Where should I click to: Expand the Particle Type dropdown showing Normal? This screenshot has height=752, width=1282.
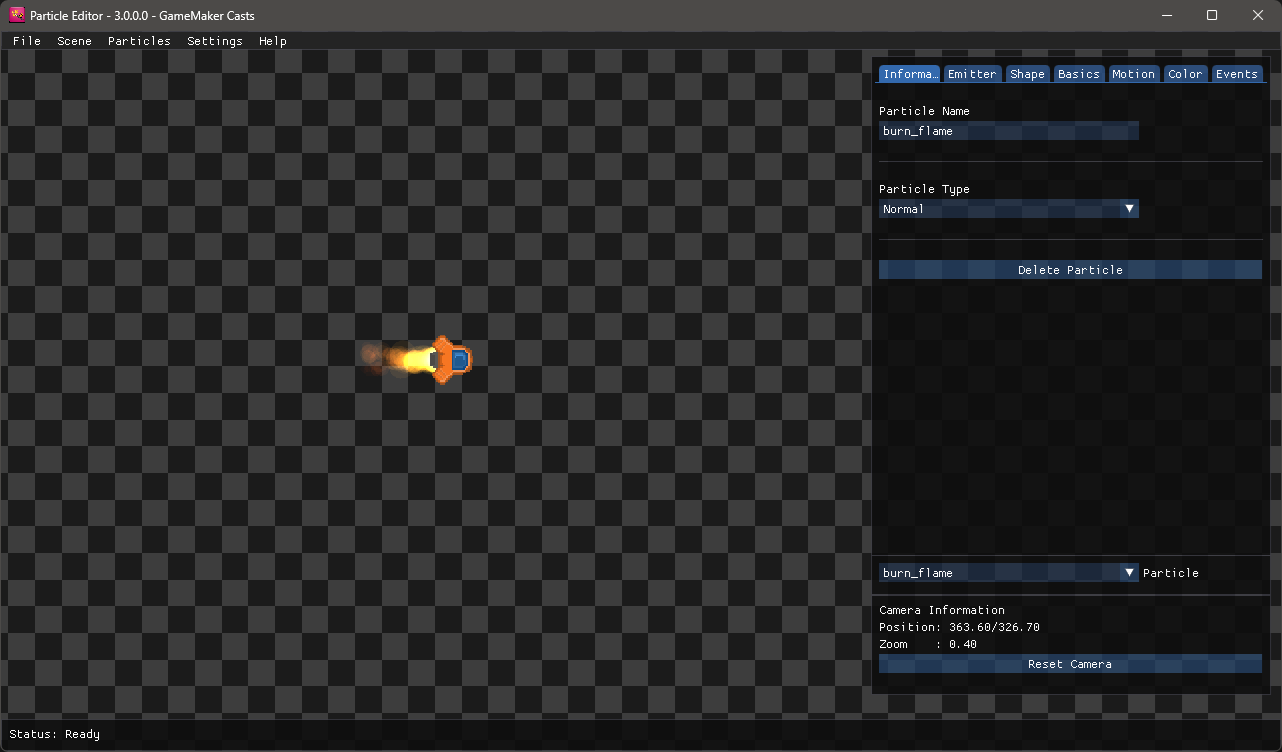pos(1009,209)
